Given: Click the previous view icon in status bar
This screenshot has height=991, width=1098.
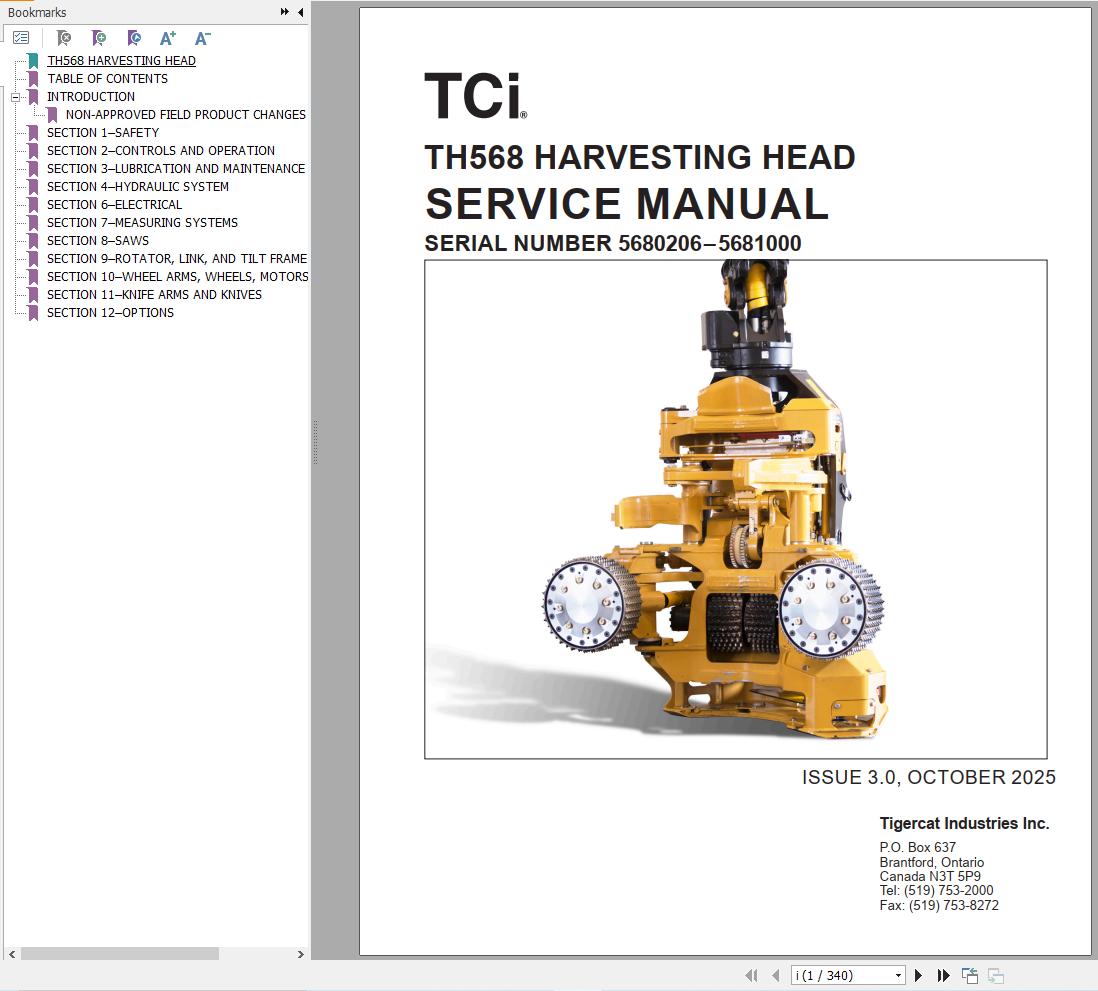Looking at the screenshot, I should click(x=971, y=974).
